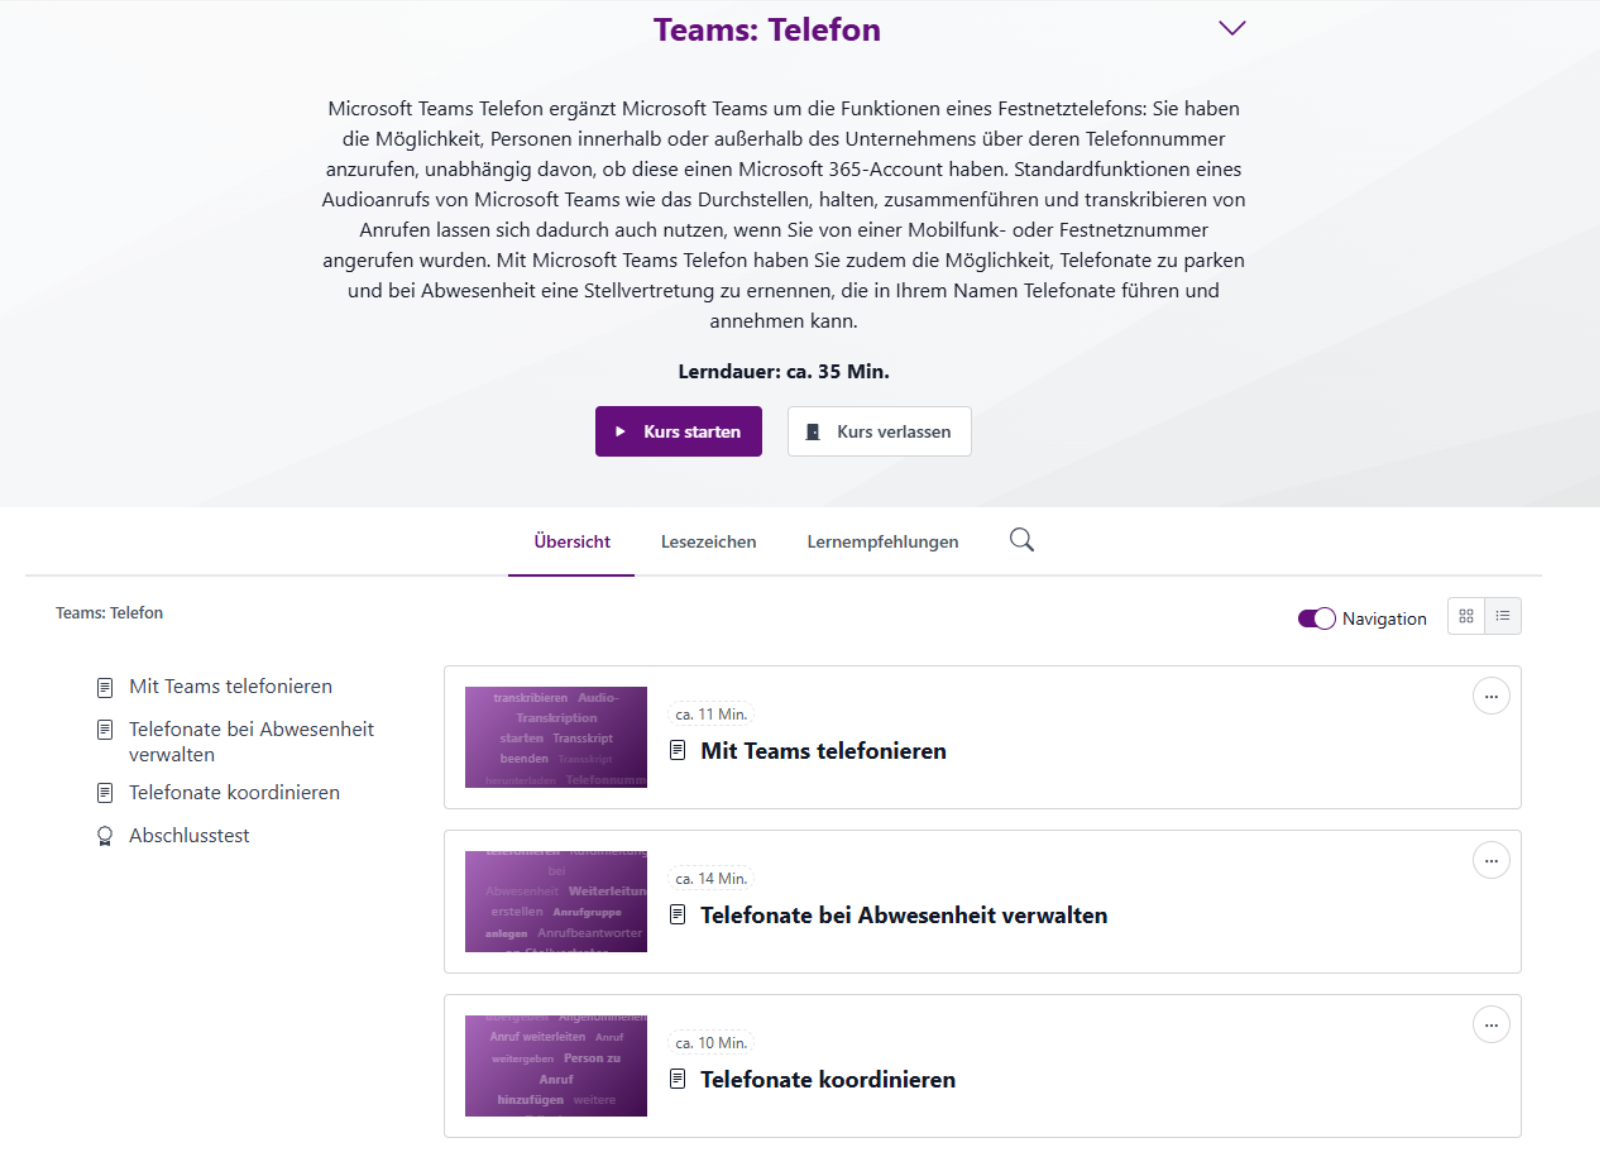The height and width of the screenshot is (1158, 1600).
Task: Open Telefonate bei Abwesenheit verwalten in sidebar
Action: tap(251, 741)
